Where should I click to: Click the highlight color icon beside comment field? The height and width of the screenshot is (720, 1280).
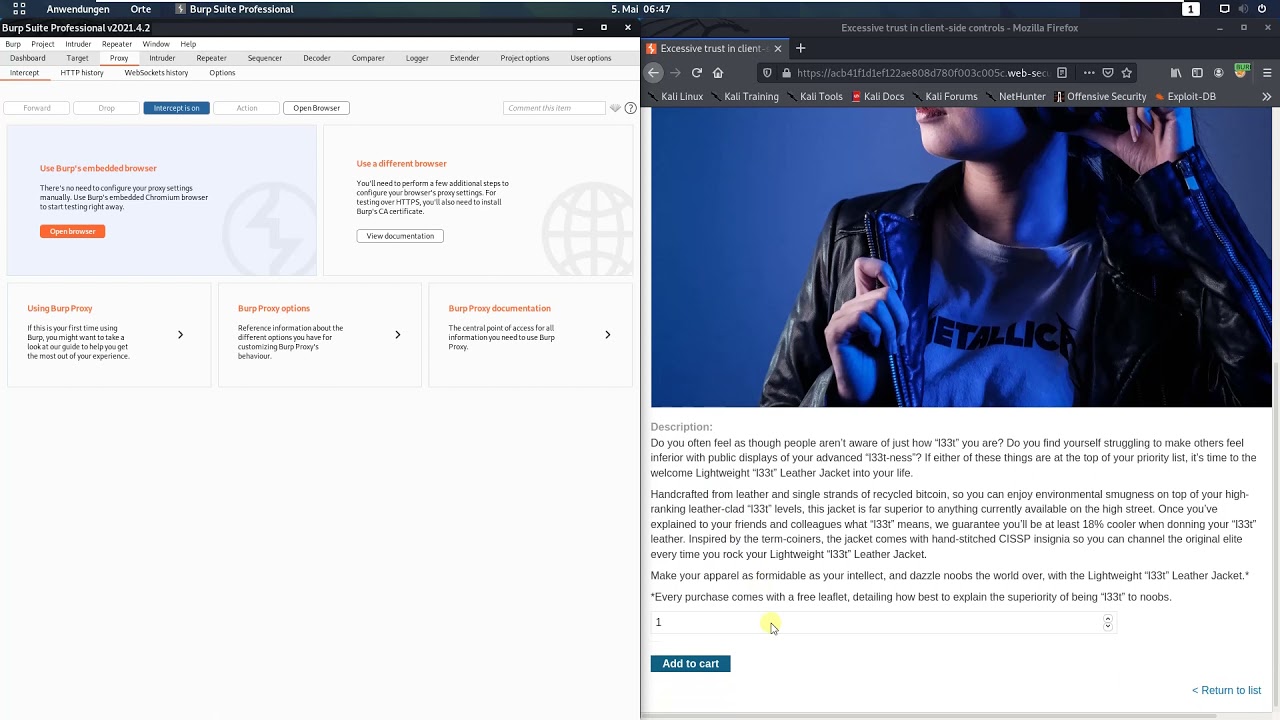tap(615, 108)
